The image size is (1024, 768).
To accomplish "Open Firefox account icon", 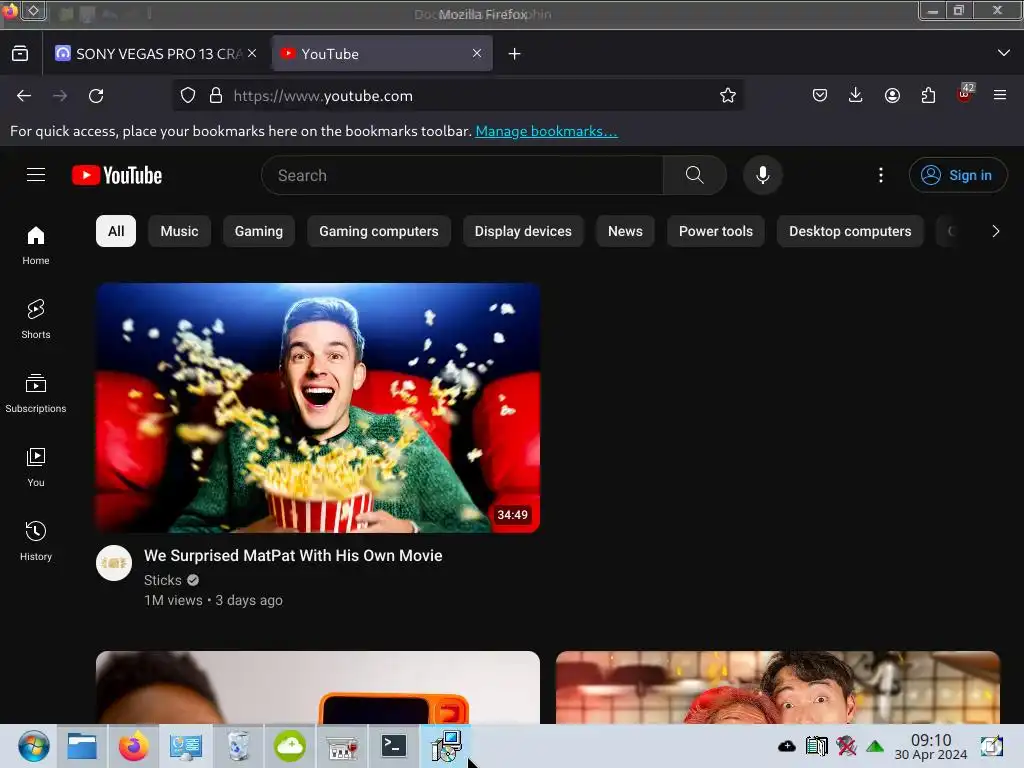I will point(892,96).
